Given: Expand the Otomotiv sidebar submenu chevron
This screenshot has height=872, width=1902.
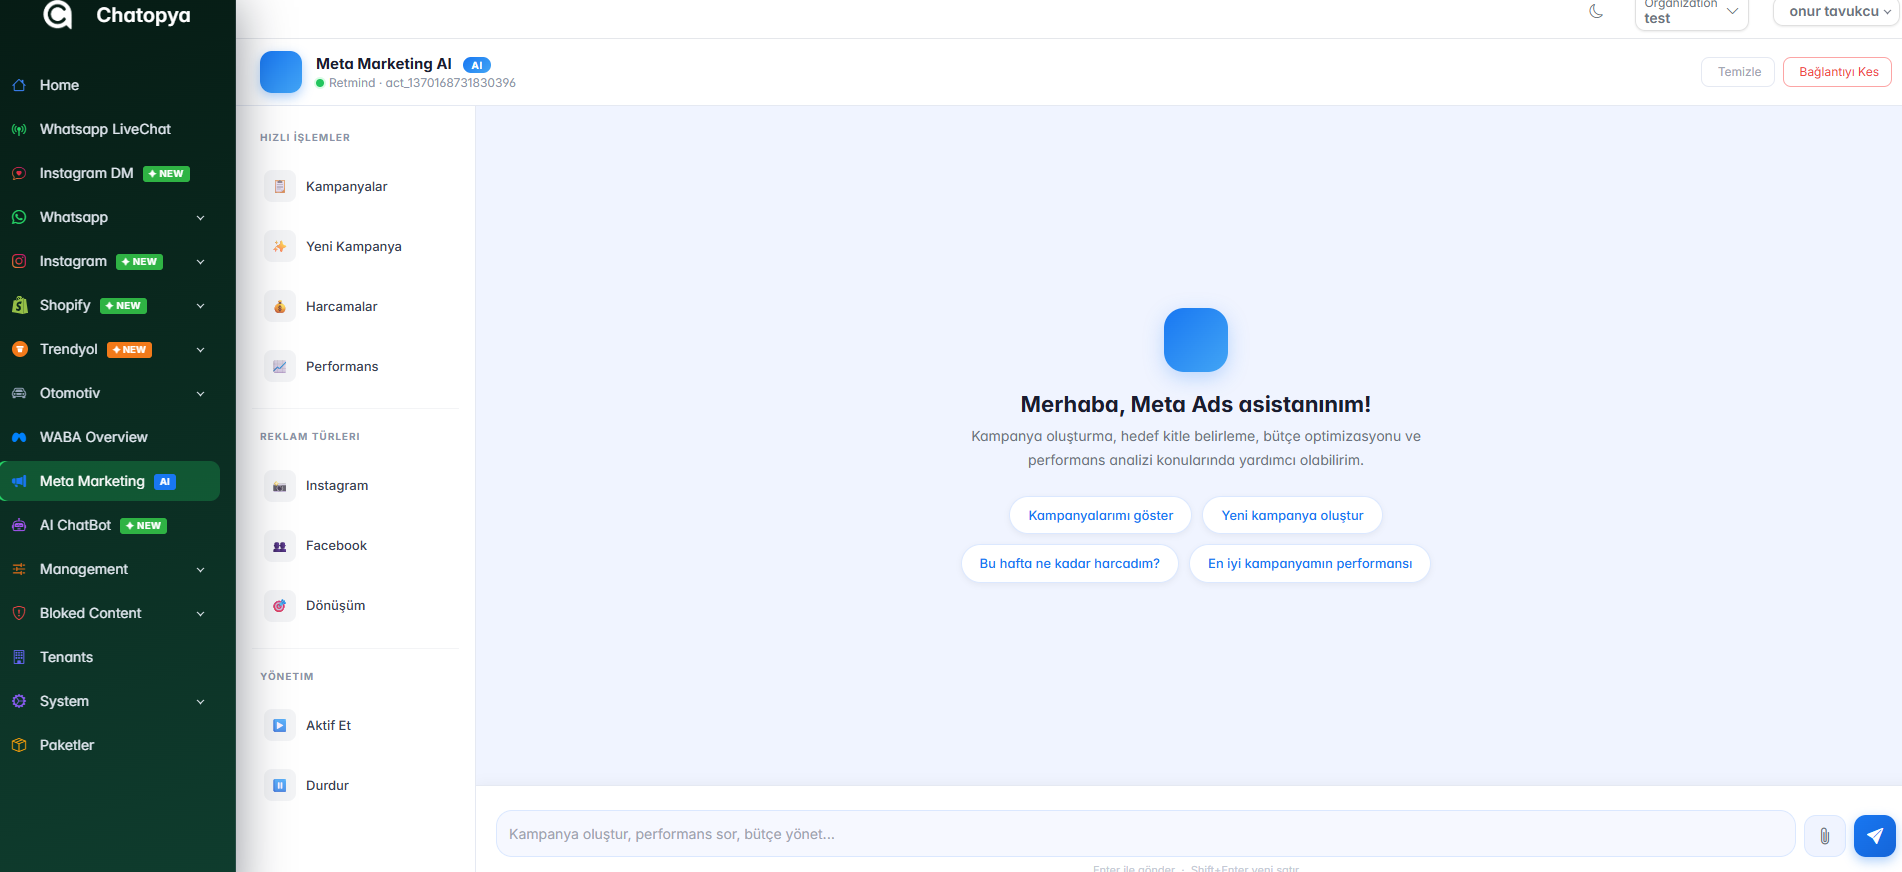Looking at the screenshot, I should coord(200,394).
